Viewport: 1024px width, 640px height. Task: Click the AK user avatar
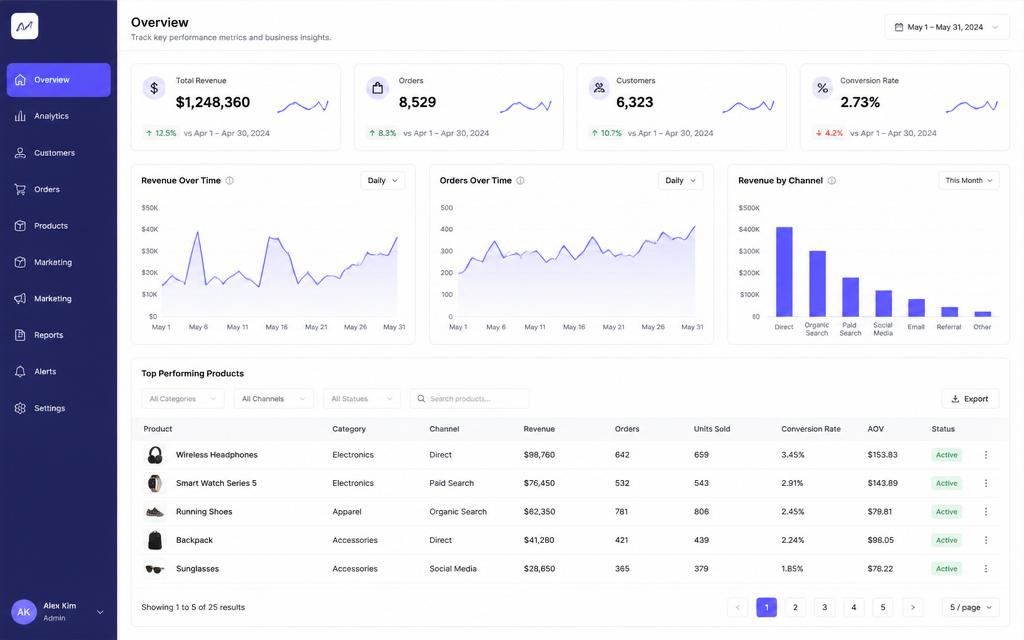[x=24, y=612]
